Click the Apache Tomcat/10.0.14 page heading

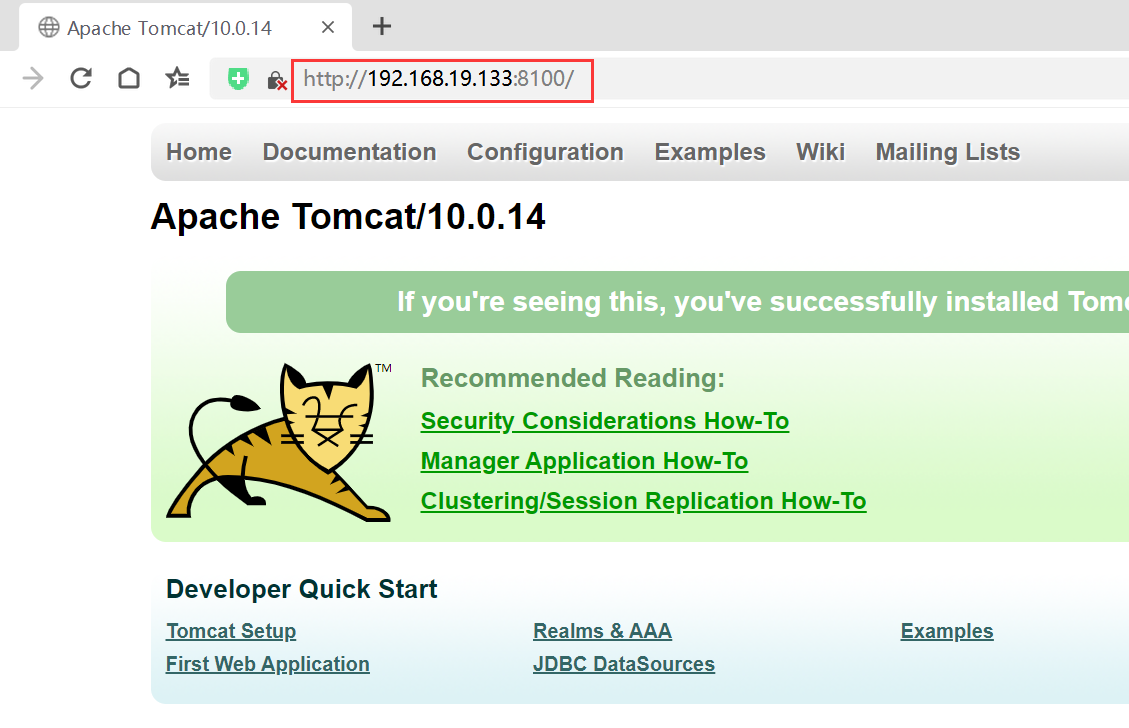click(348, 217)
